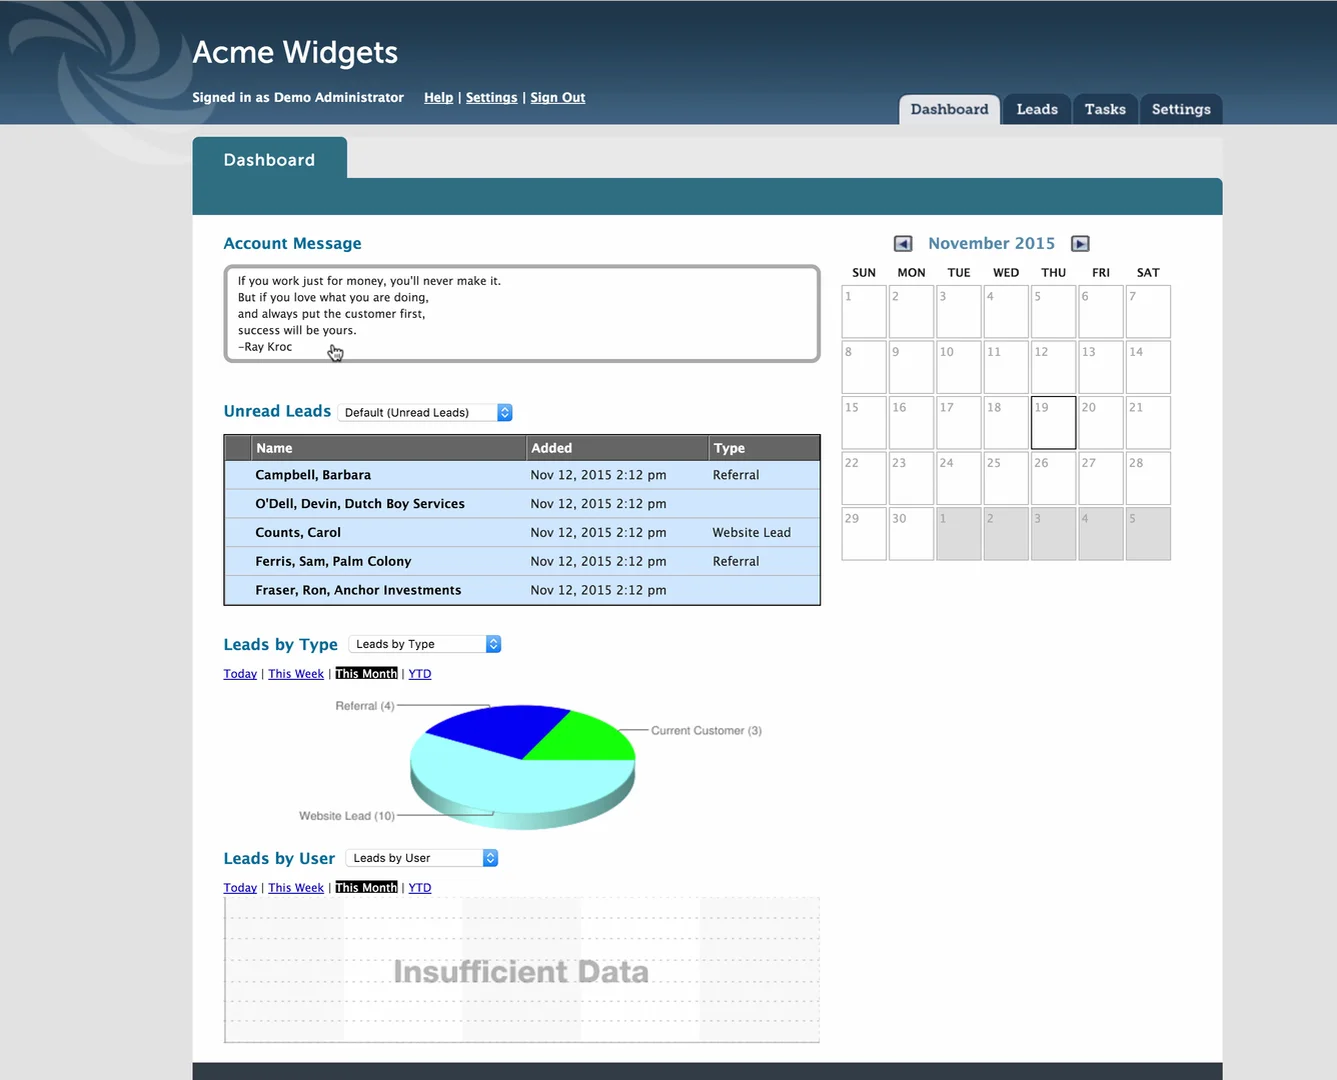This screenshot has height=1080, width=1337.
Task: Select the Settings tab in navigation
Action: pyautogui.click(x=1181, y=109)
